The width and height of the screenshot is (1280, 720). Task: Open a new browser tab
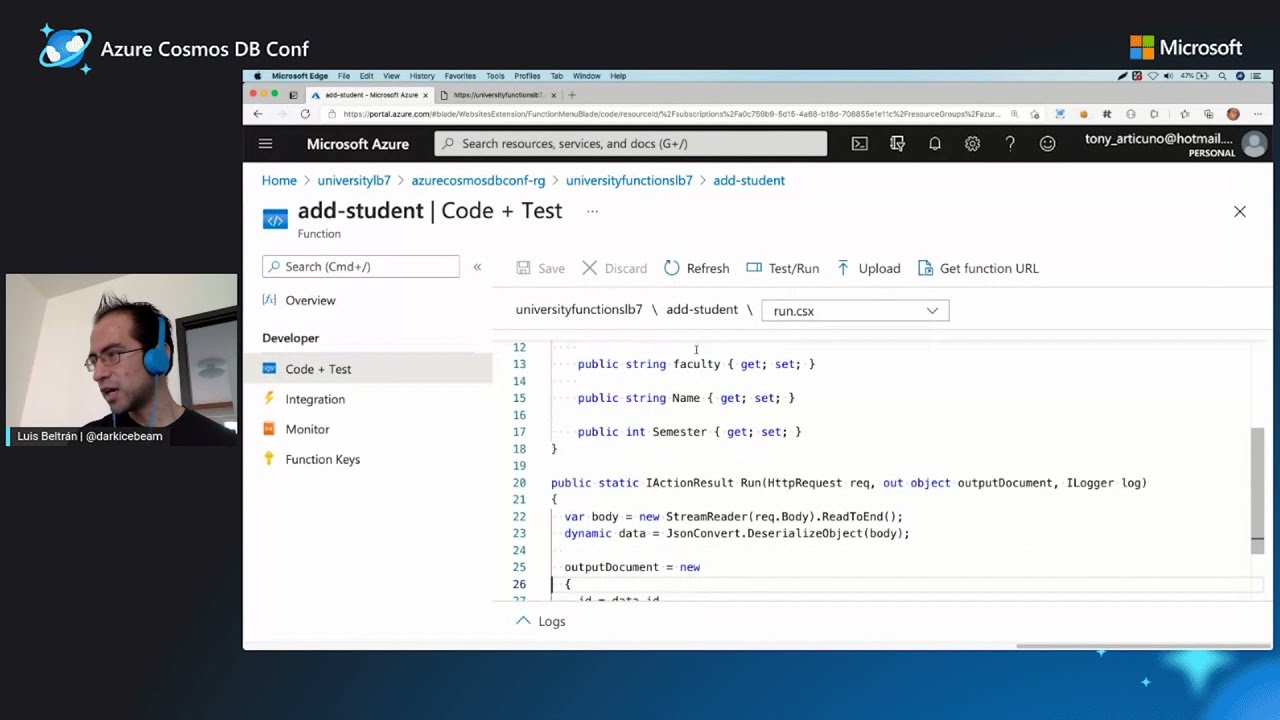pos(572,95)
